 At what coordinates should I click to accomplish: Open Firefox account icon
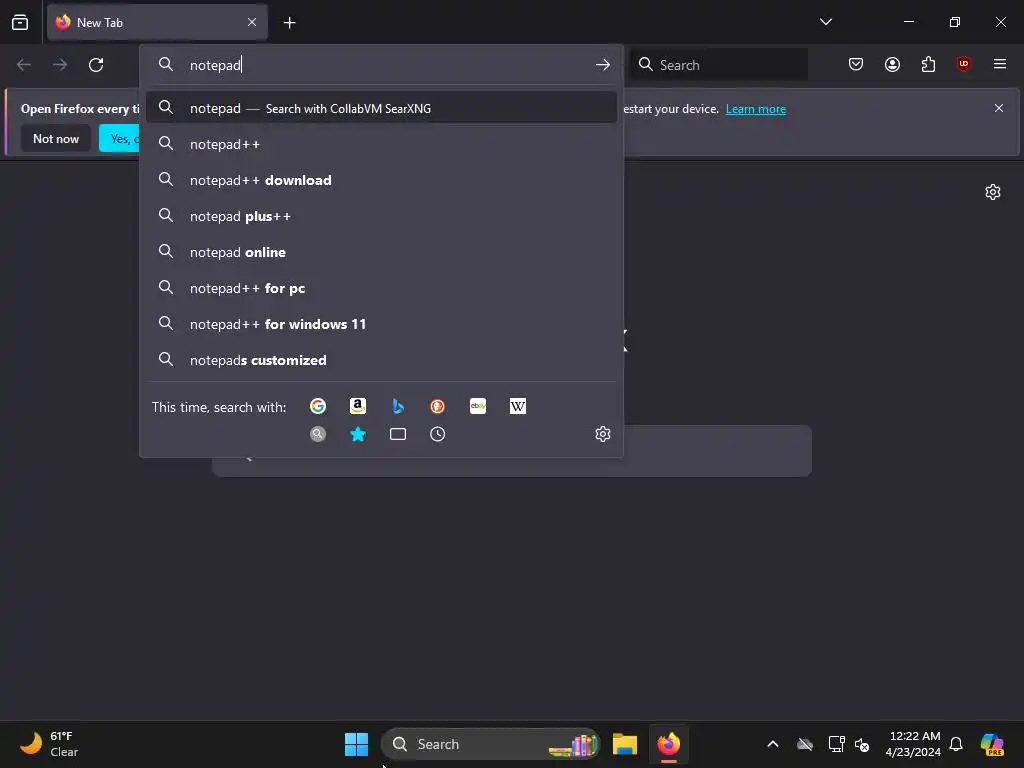pyautogui.click(x=892, y=65)
